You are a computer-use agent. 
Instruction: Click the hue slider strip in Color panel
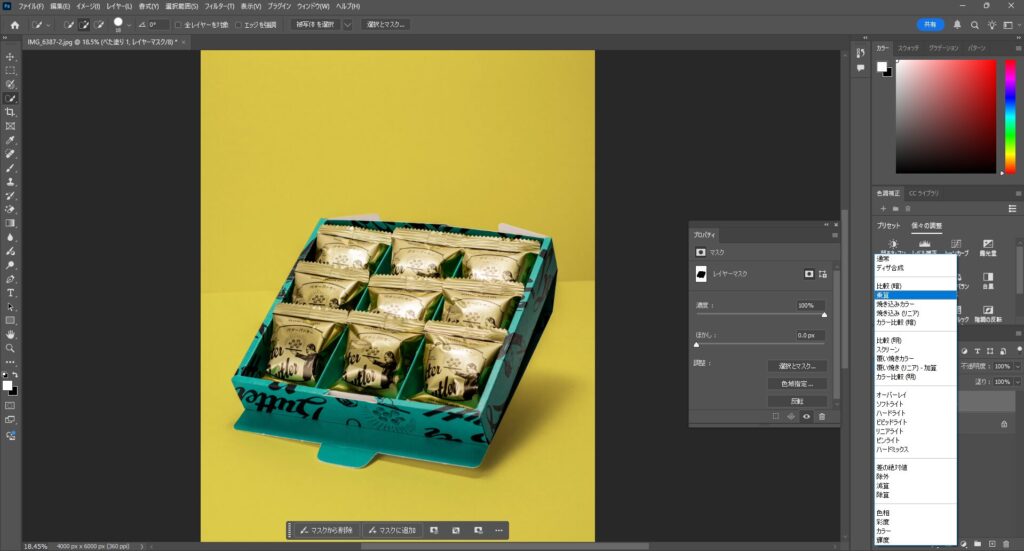tap(1010, 116)
